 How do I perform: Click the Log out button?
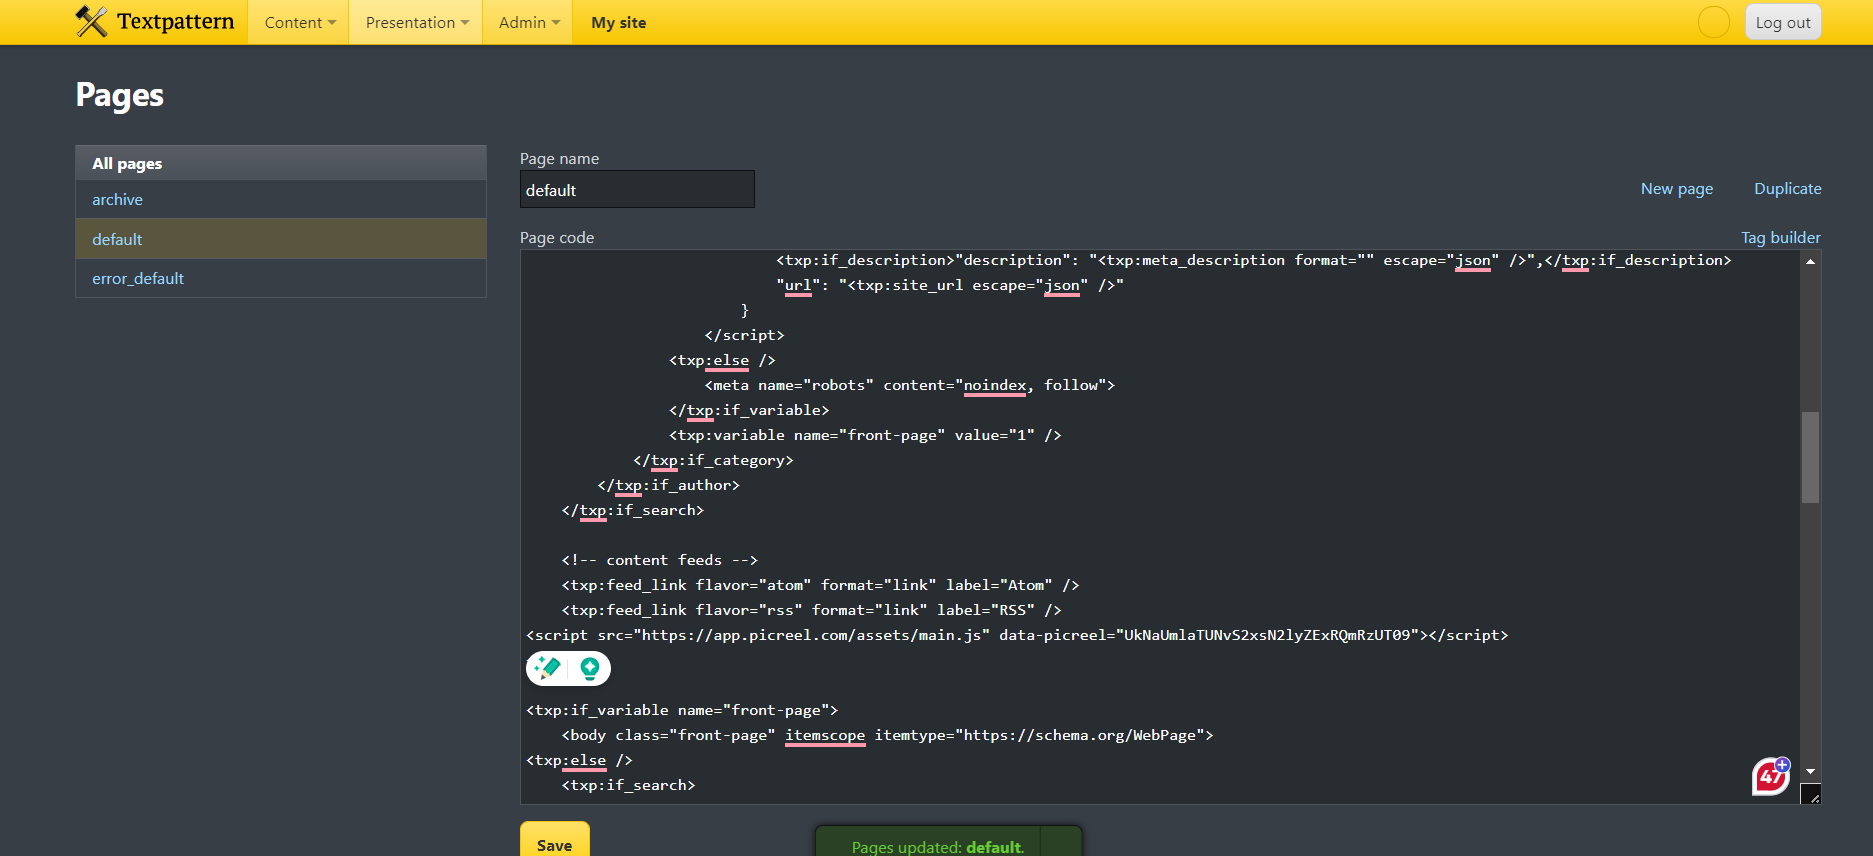1783,22
